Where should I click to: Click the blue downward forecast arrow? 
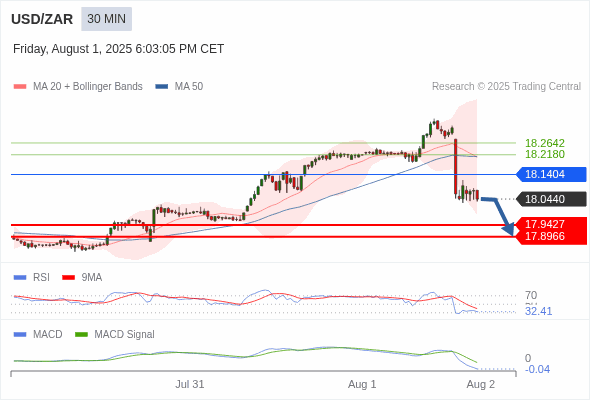pos(498,216)
